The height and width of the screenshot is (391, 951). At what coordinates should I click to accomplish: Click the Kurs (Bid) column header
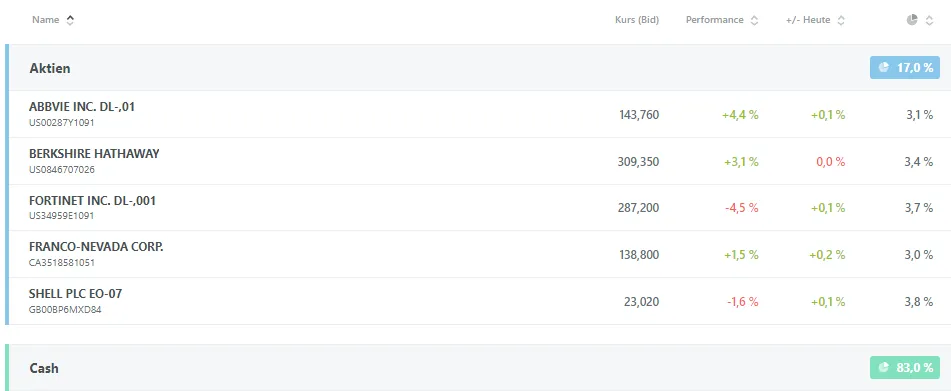pyautogui.click(x=636, y=20)
